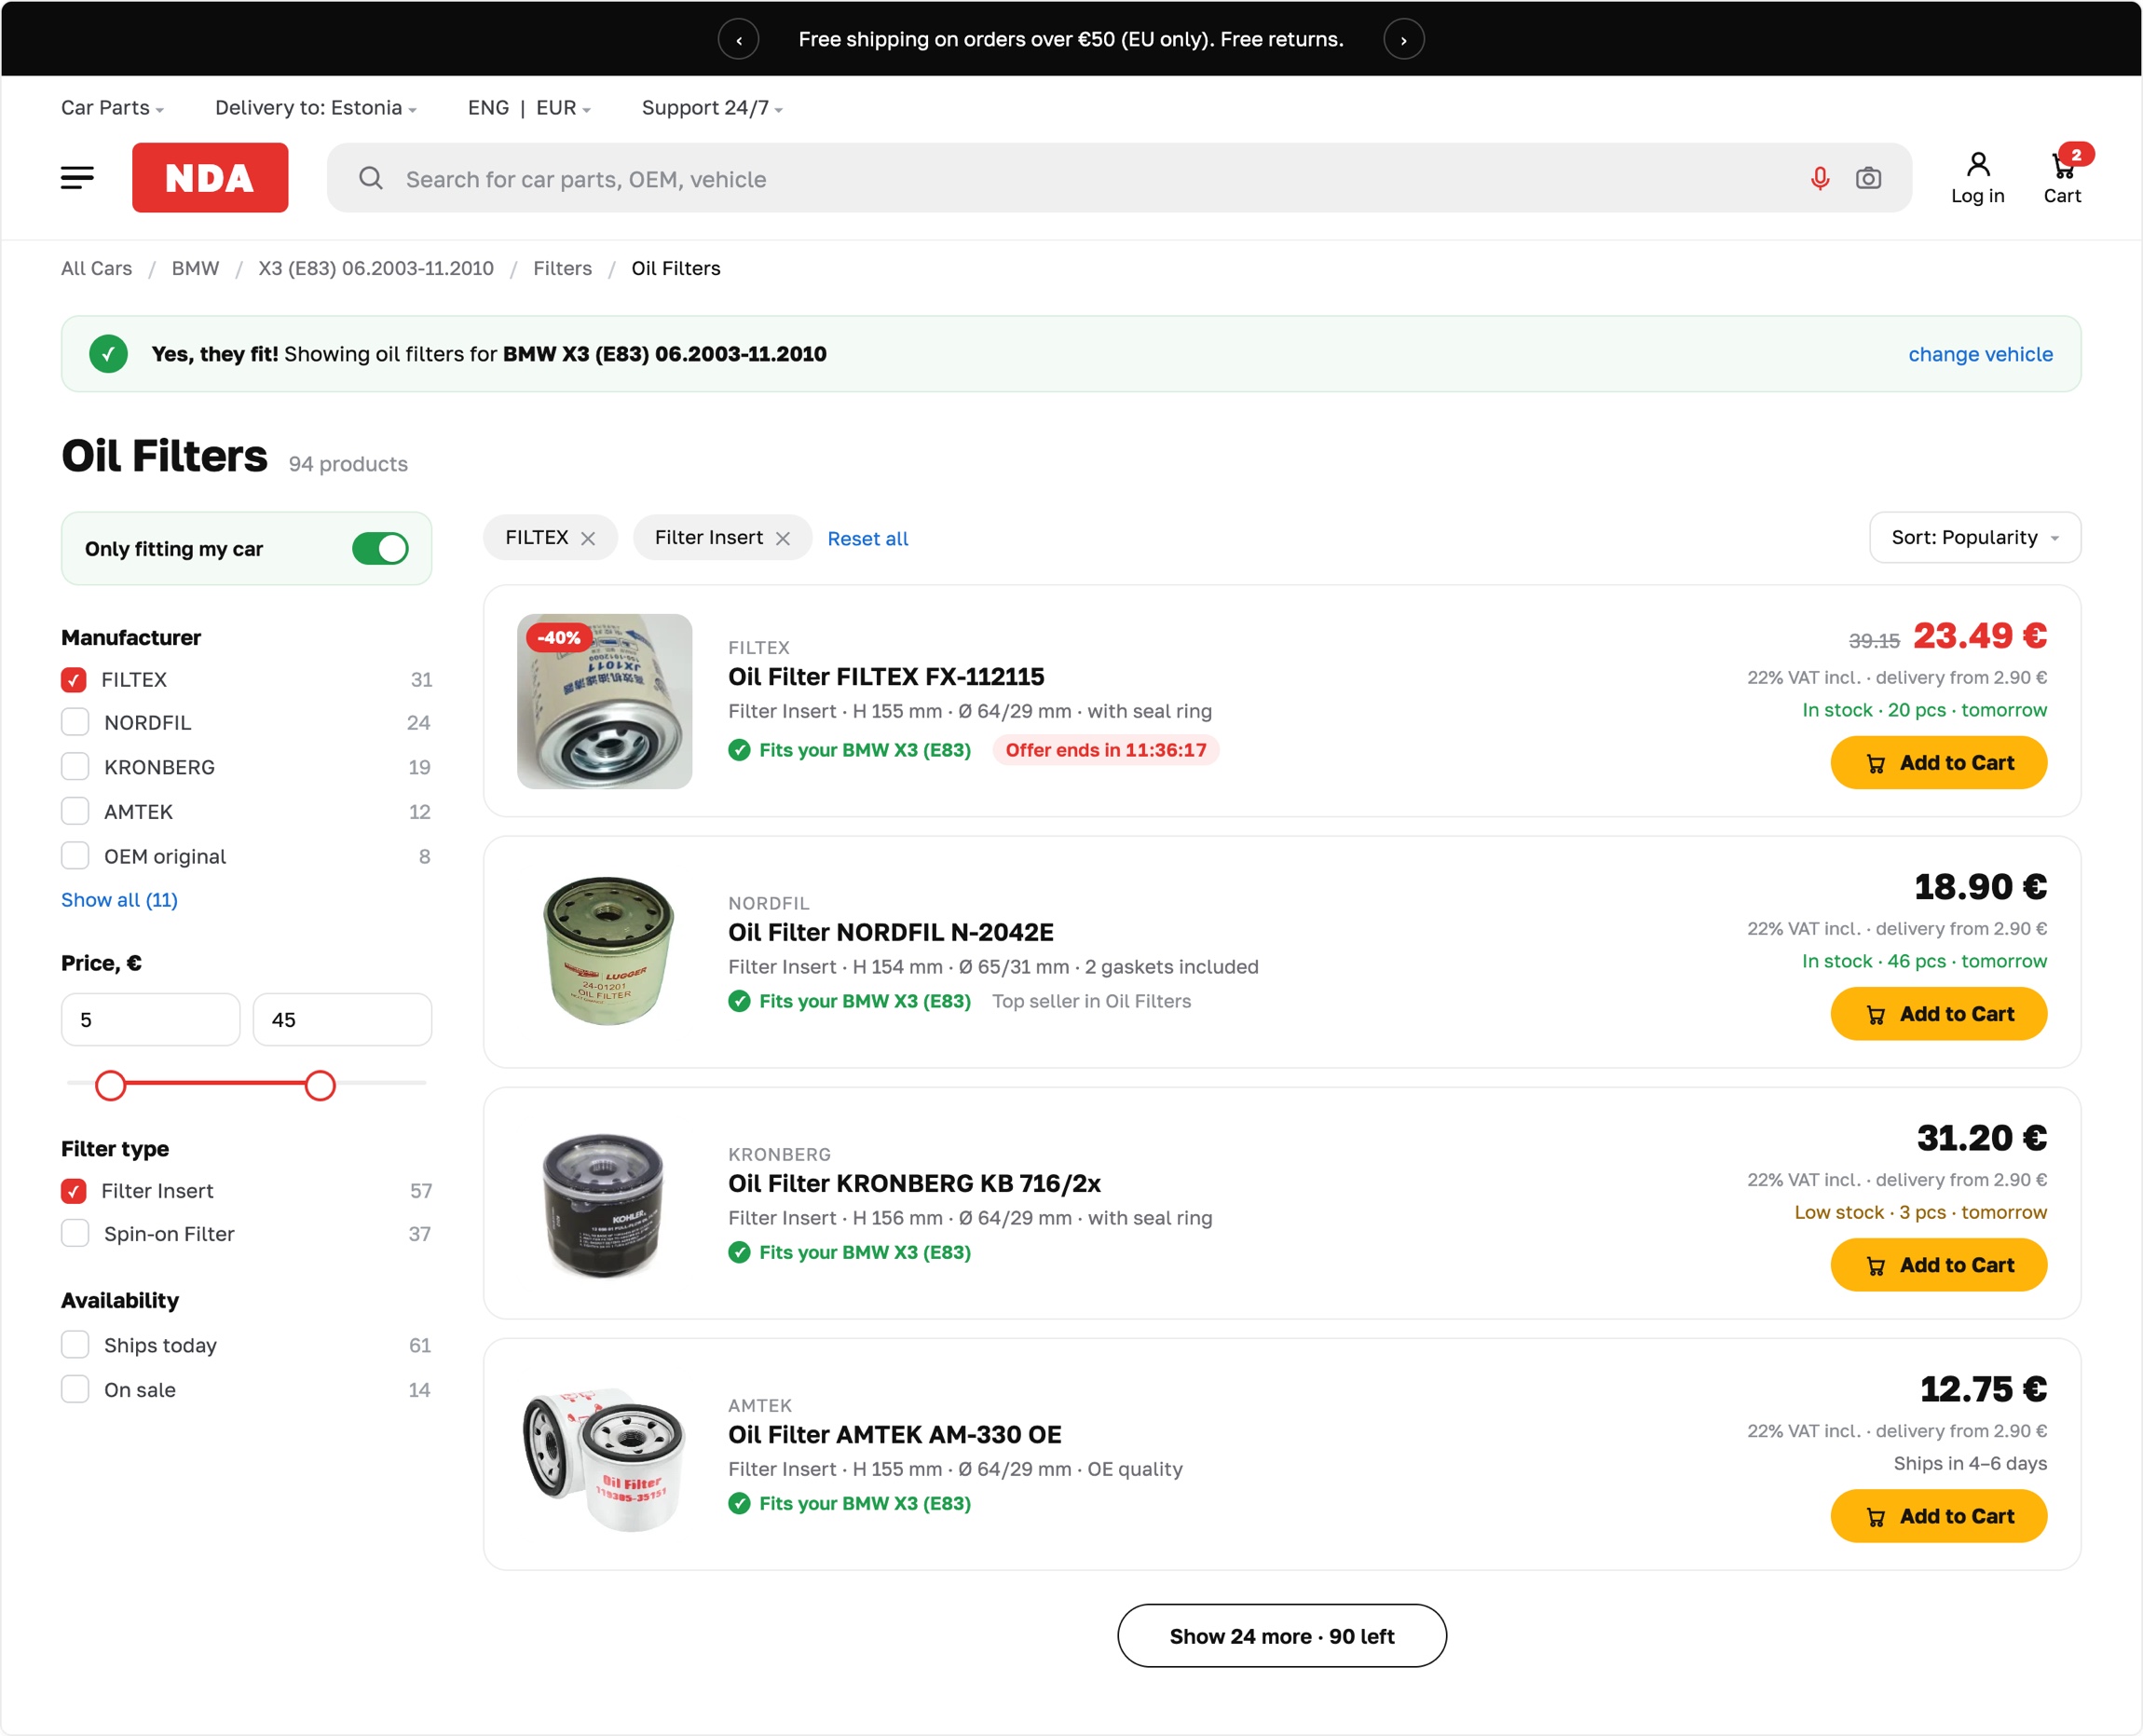Open image search with camera icon
The width and height of the screenshot is (2143, 1736).
pos(1868,178)
